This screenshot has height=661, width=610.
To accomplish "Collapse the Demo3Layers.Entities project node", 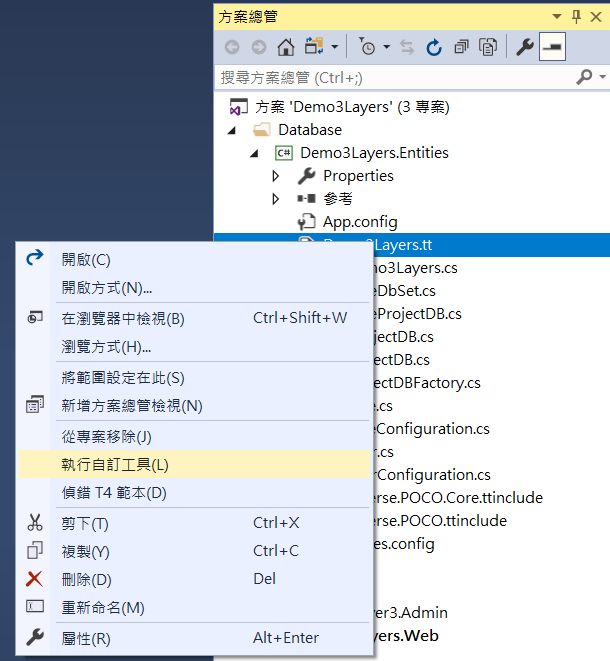I will tap(254, 153).
